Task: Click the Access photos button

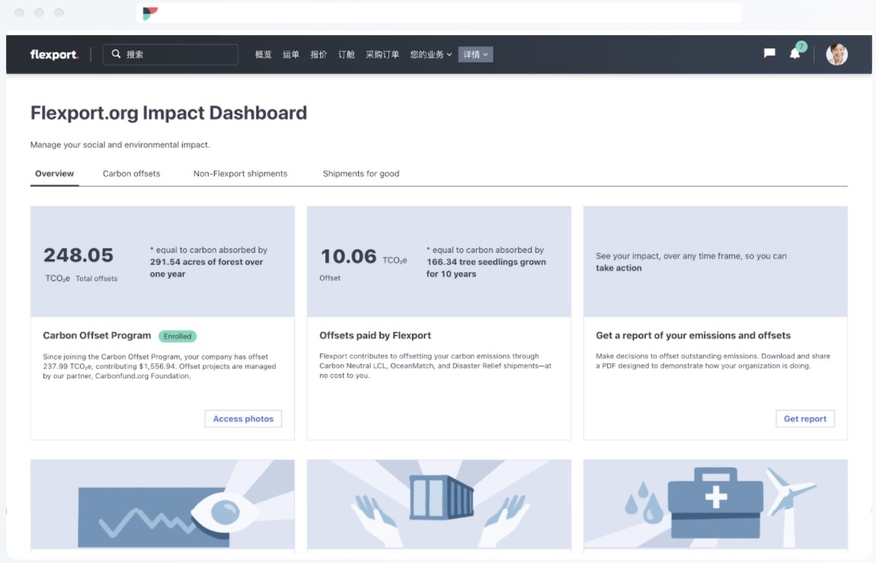Action: coord(243,418)
